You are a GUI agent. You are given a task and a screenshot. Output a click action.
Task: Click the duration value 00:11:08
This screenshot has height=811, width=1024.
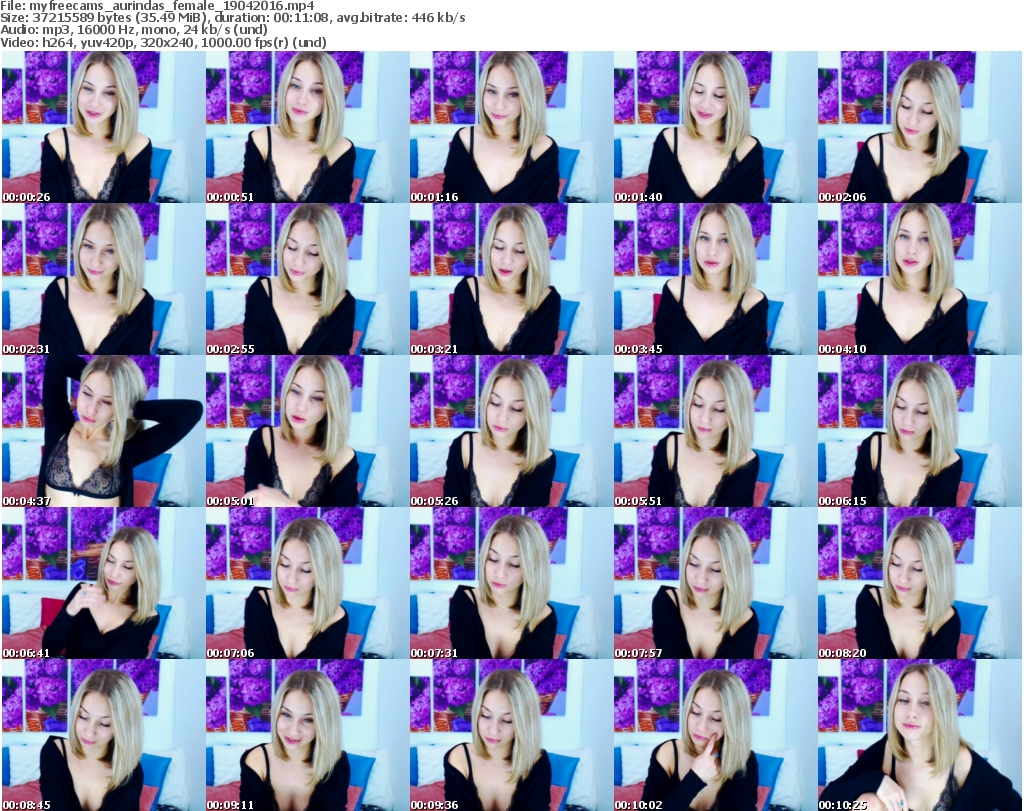300,18
